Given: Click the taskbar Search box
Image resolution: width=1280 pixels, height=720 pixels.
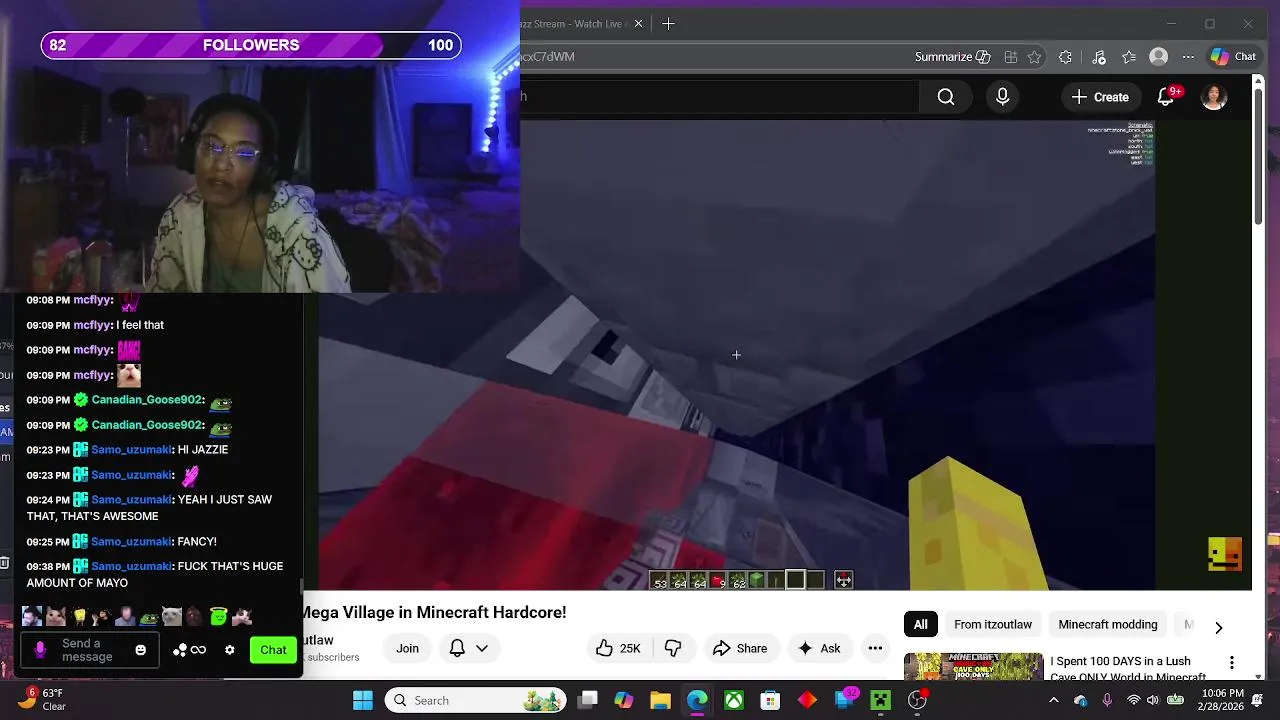Looking at the screenshot, I should point(476,700).
